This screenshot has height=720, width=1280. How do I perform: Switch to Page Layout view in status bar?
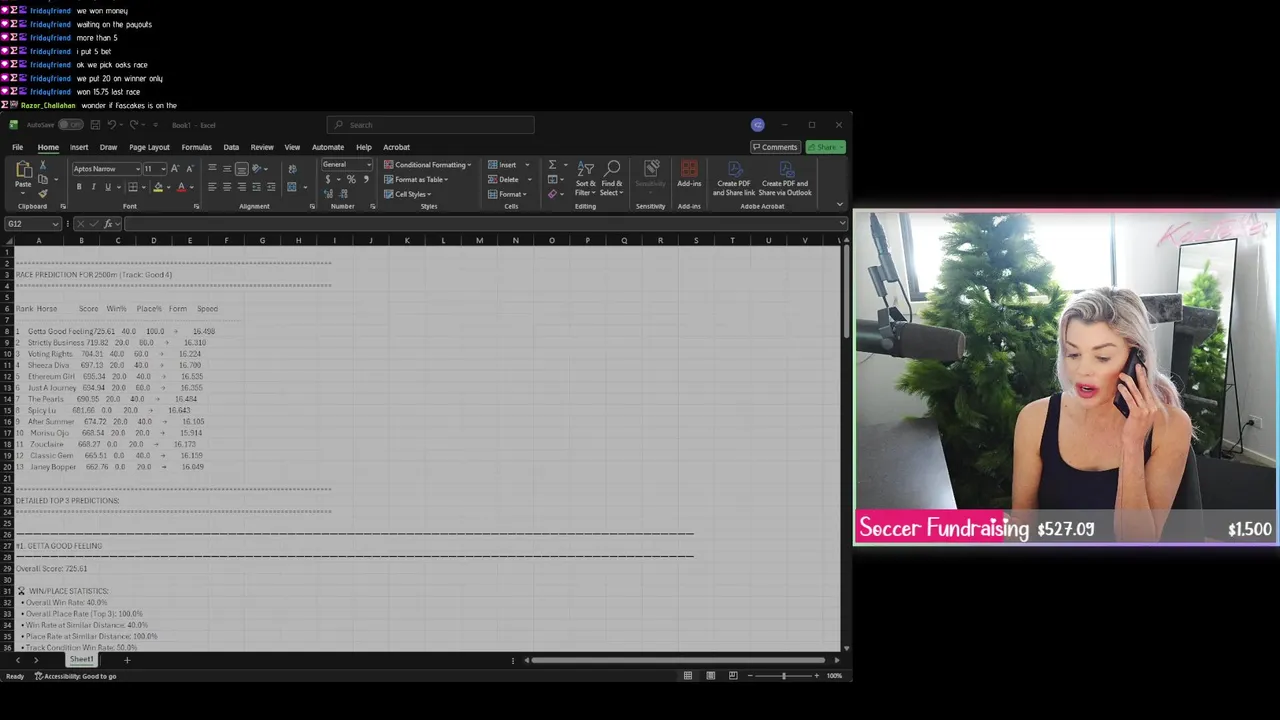coord(711,676)
